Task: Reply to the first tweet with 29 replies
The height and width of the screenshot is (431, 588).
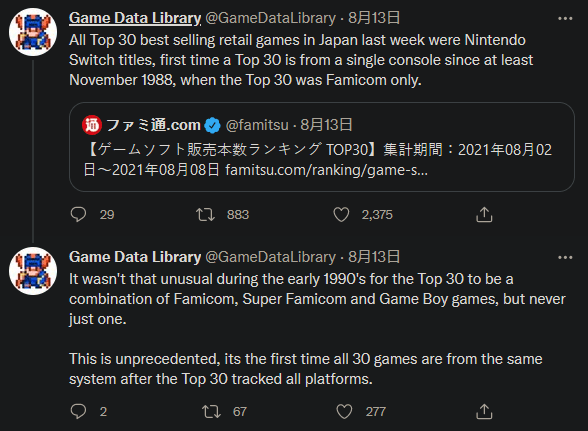Action: click(78, 215)
